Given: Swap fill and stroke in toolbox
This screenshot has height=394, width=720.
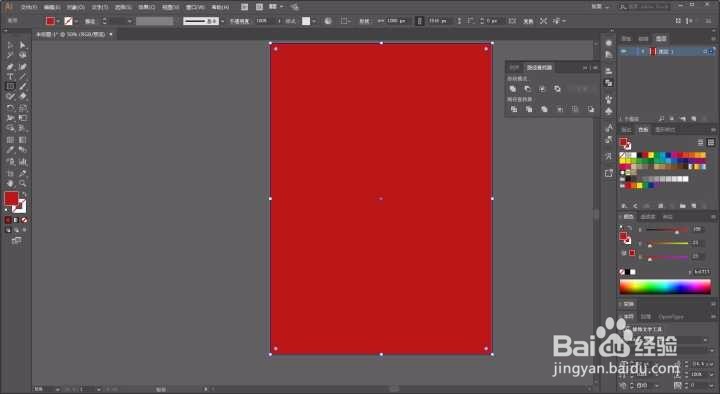Looking at the screenshot, I should click(x=24, y=195).
